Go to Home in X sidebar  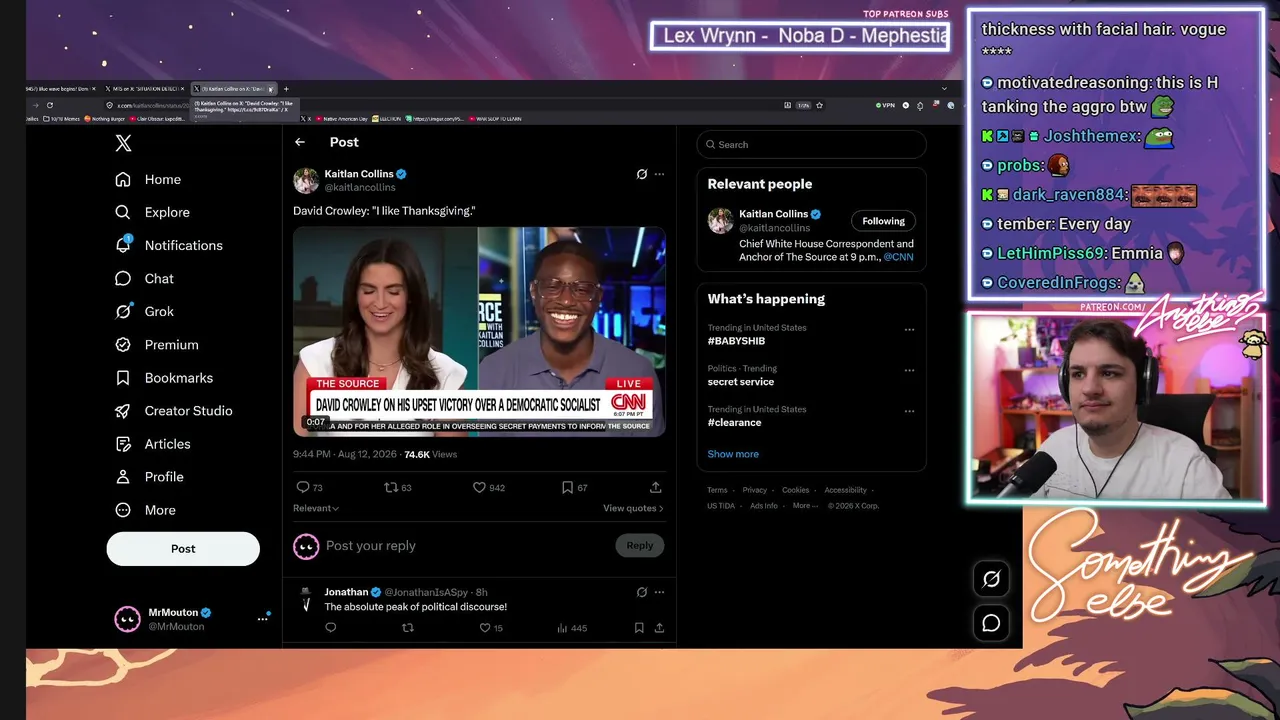click(x=148, y=179)
